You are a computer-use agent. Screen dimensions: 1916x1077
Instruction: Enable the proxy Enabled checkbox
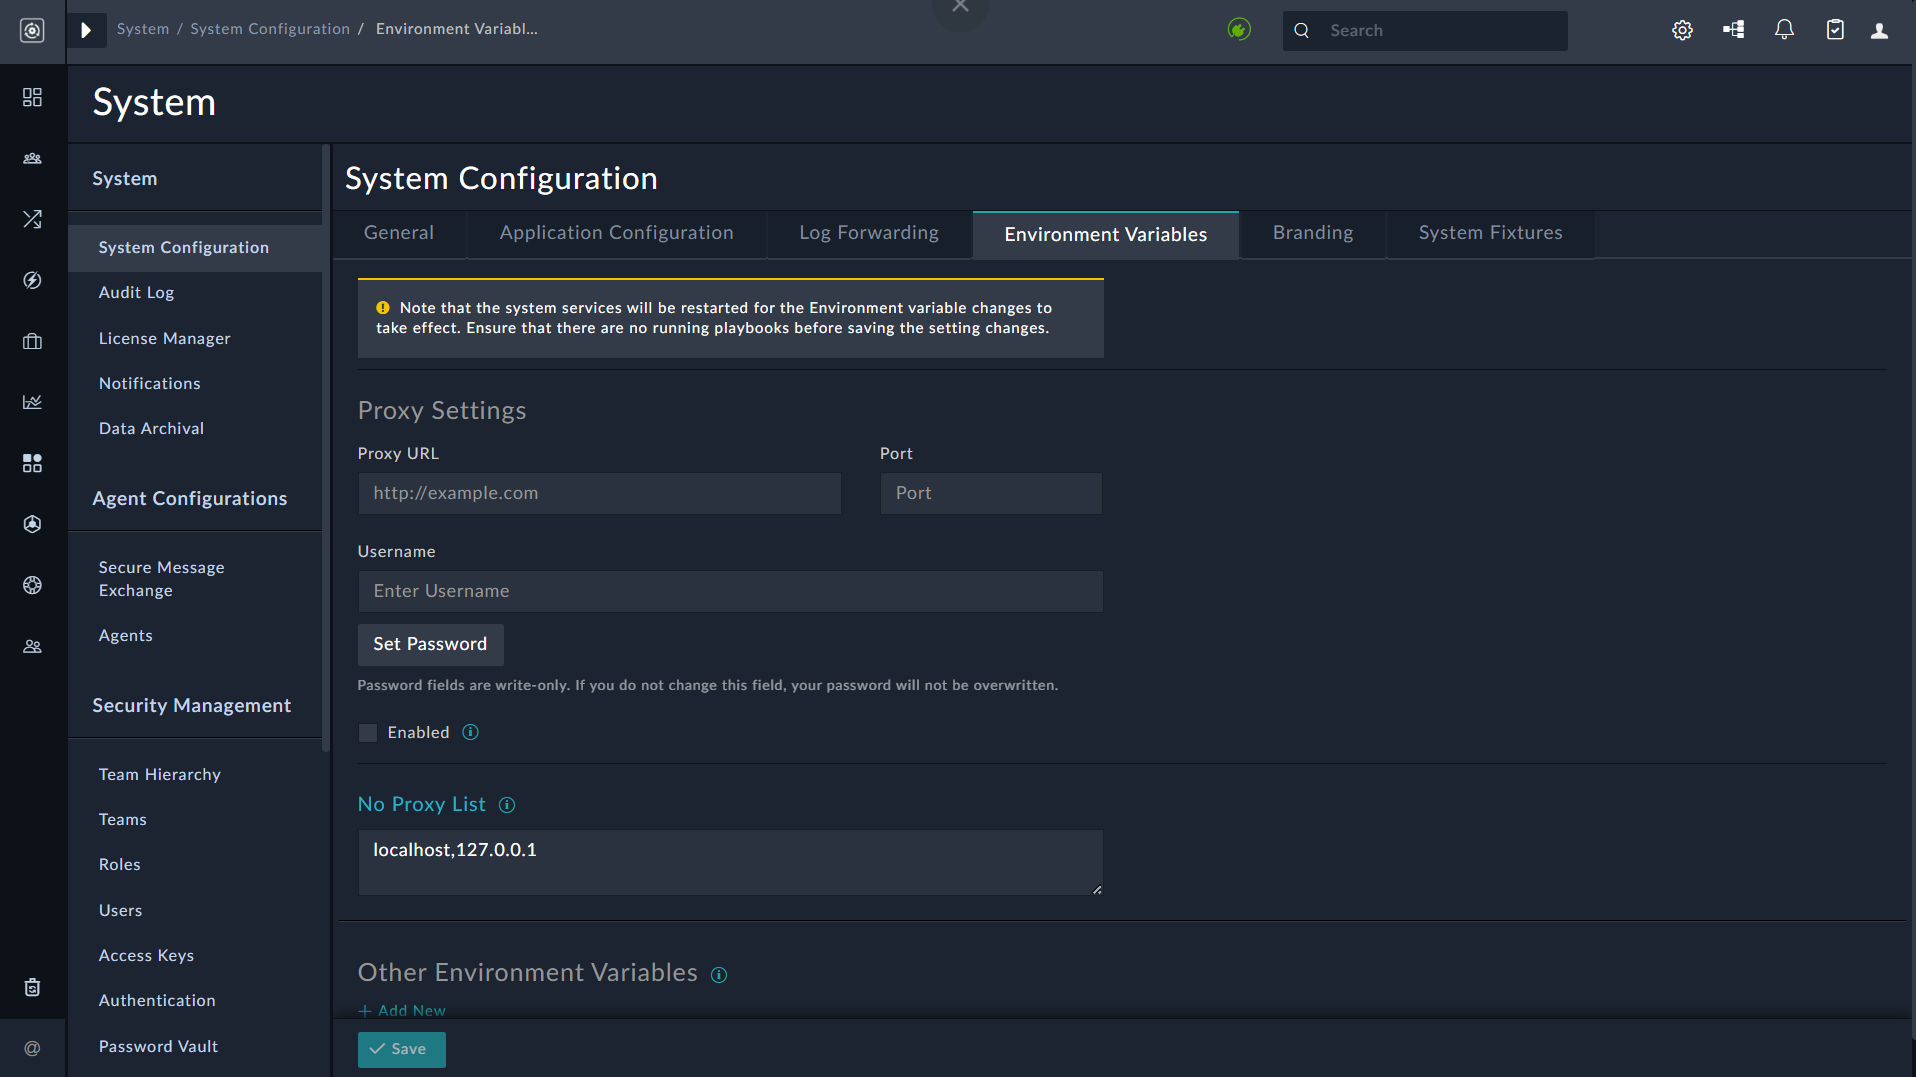tap(367, 732)
